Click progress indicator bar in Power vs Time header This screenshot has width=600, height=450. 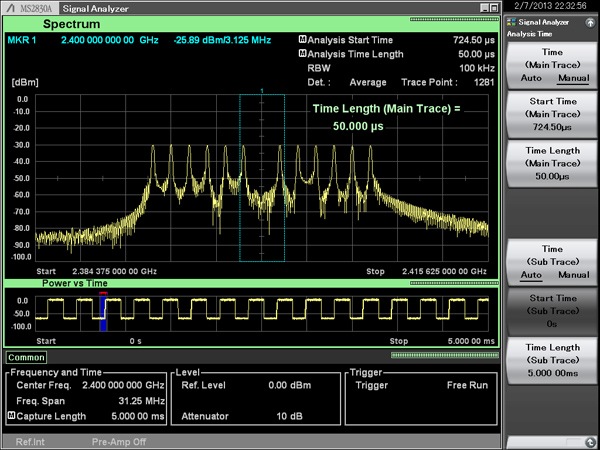(454, 283)
